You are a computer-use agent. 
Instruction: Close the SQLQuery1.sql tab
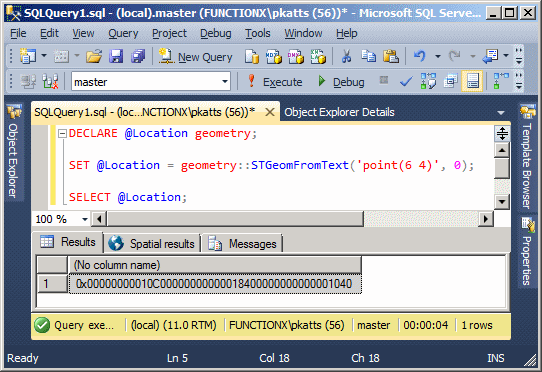coord(270,112)
